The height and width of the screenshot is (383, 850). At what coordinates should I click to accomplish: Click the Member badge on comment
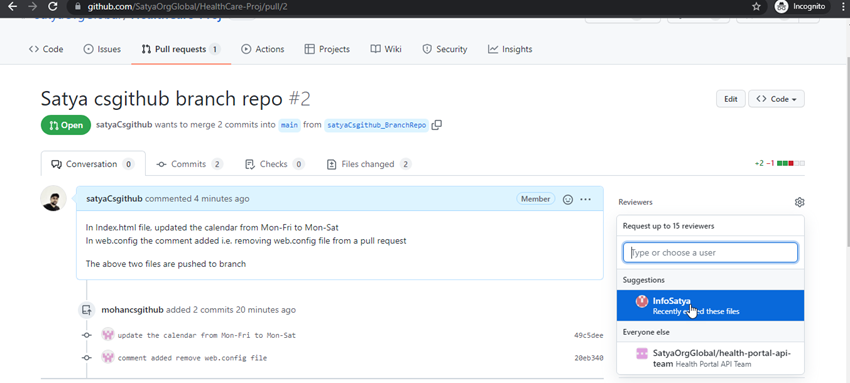(x=536, y=199)
